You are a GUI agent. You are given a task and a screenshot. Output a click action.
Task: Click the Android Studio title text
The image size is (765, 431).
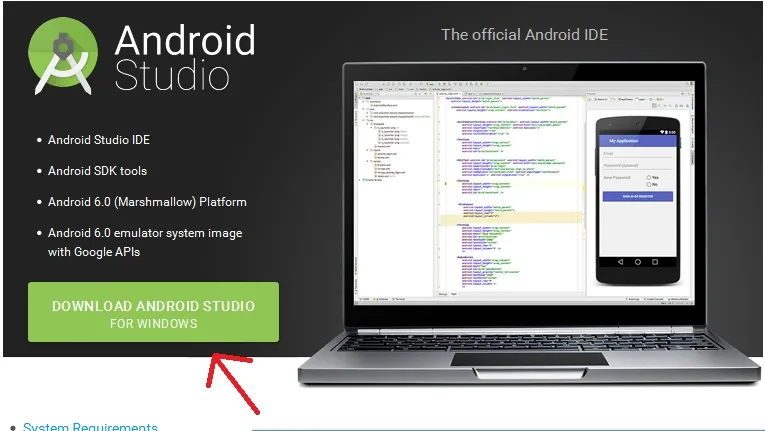pos(185,57)
